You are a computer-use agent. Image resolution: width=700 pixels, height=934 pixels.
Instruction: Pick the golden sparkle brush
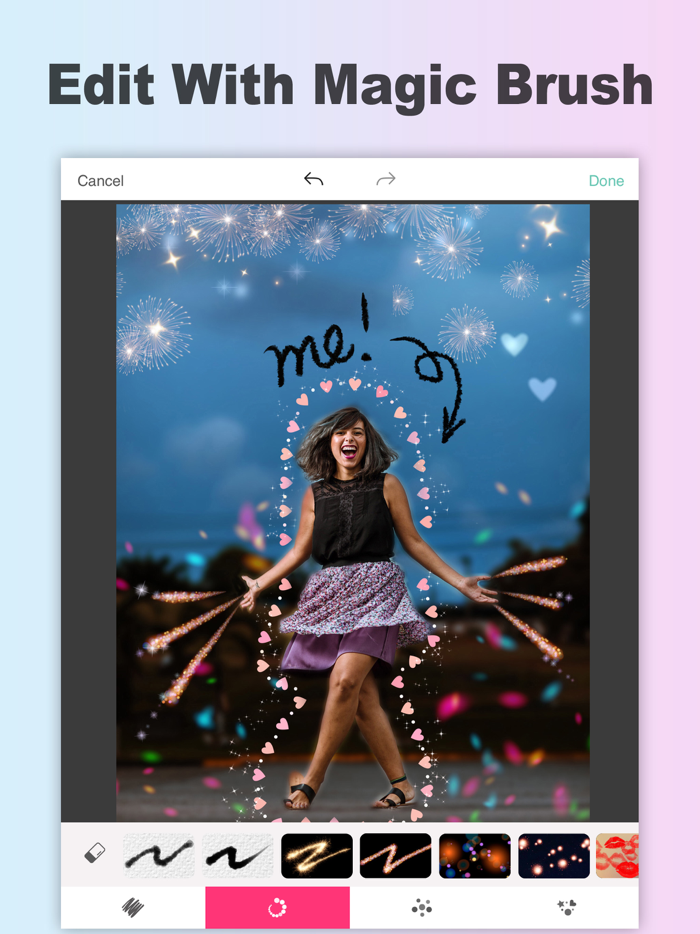(x=316, y=855)
